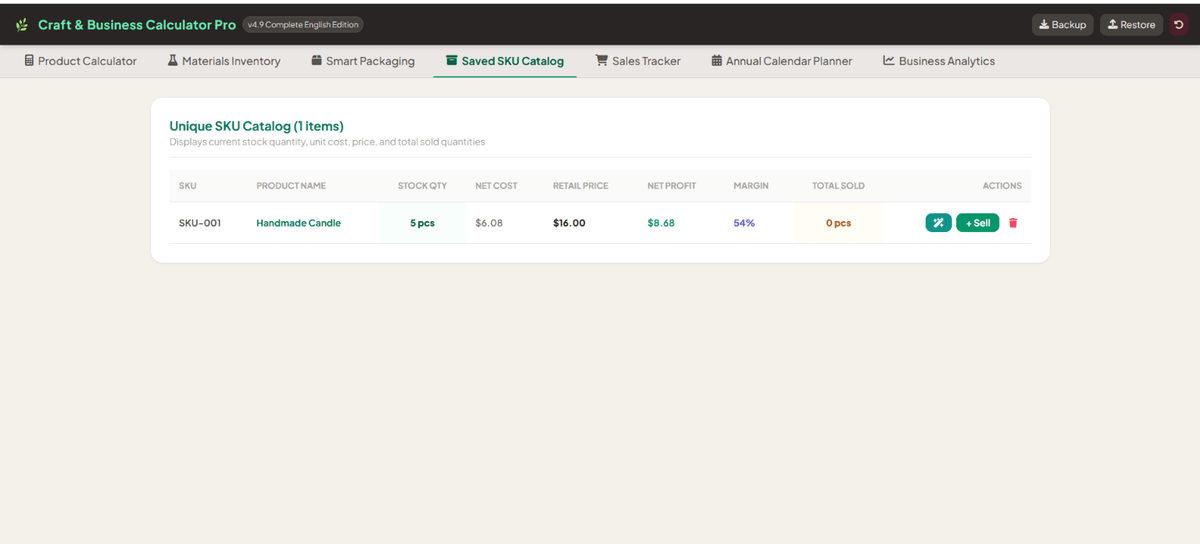
Task: Click the TOTAL SOLD column header
Action: click(838, 186)
